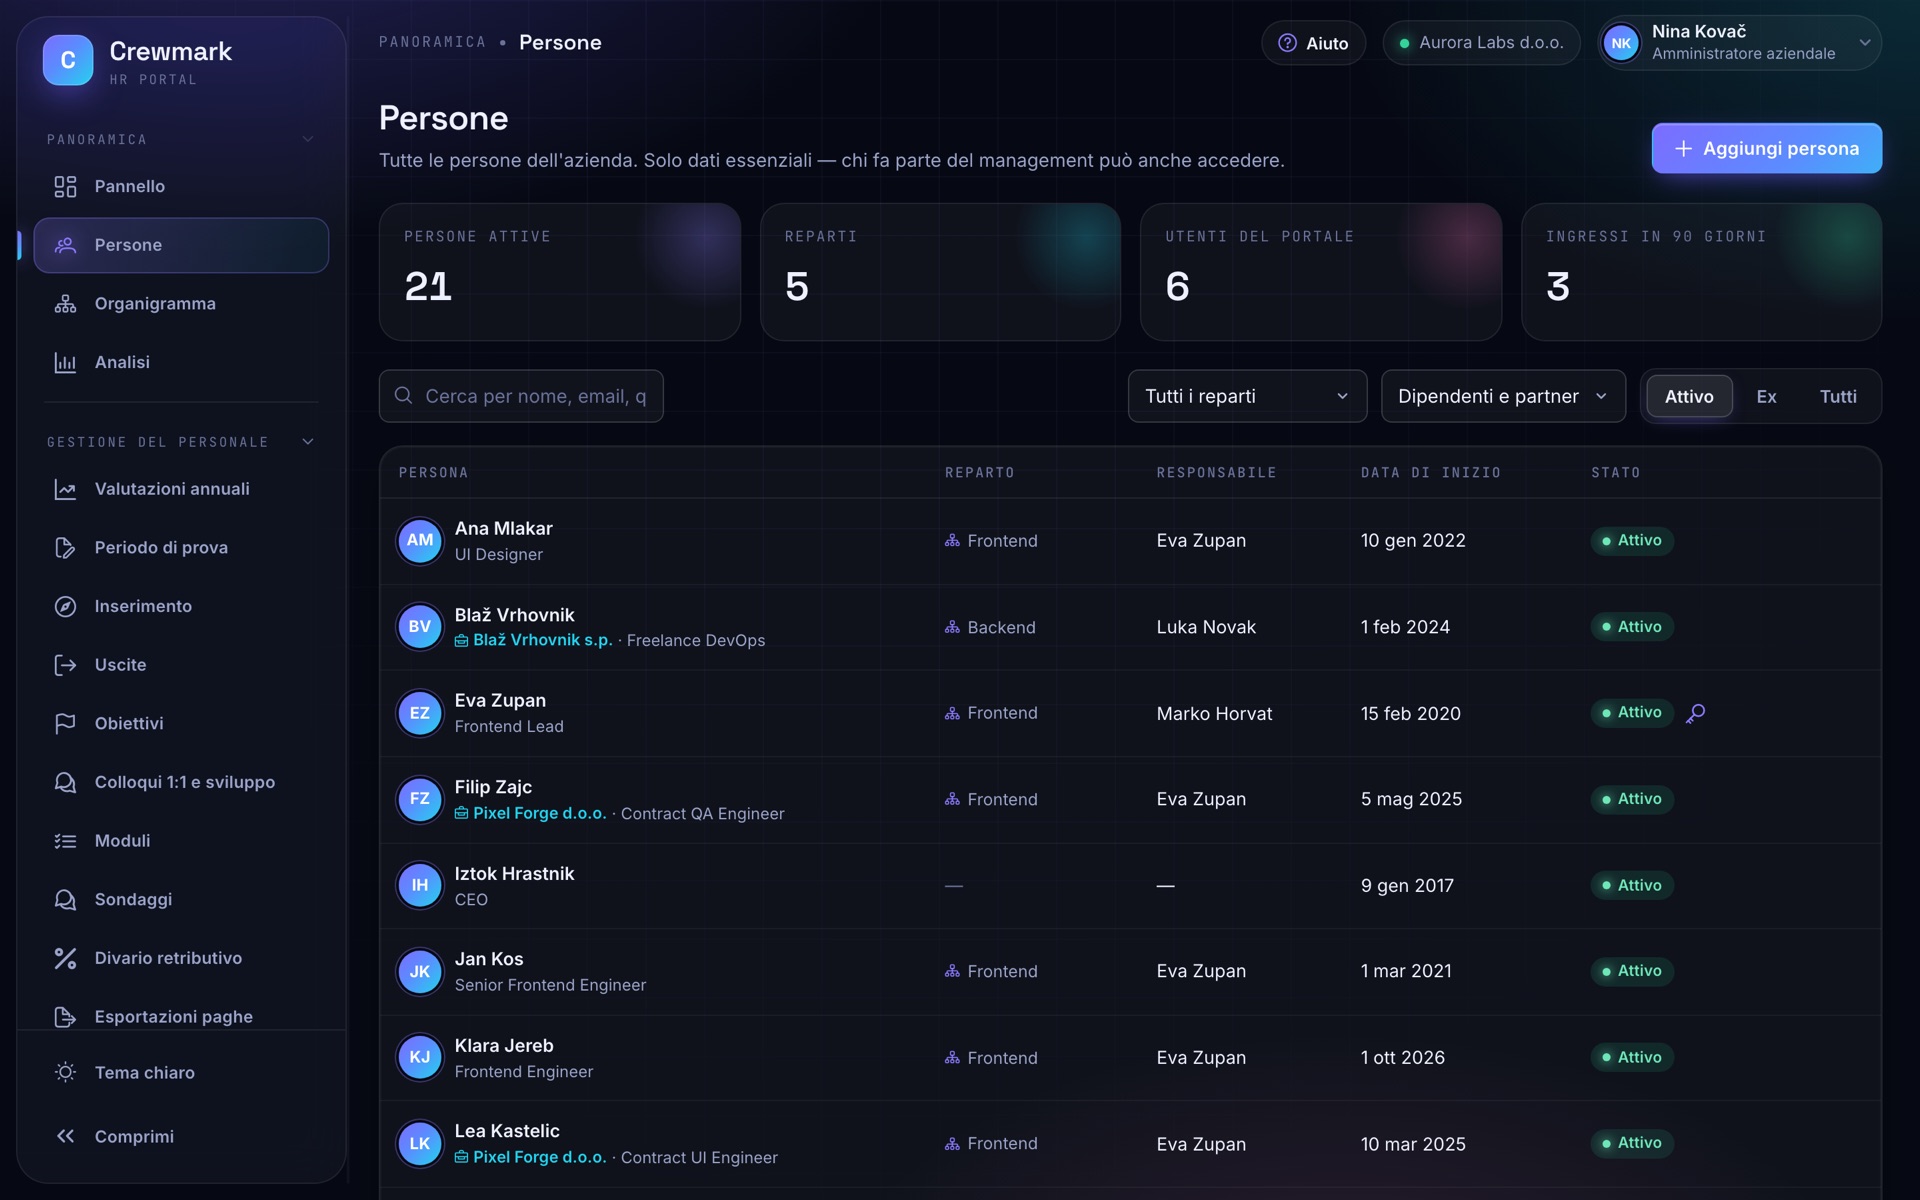The height and width of the screenshot is (1200, 1920).
Task: Open Divario retributivo percent icon
Action: 65,958
